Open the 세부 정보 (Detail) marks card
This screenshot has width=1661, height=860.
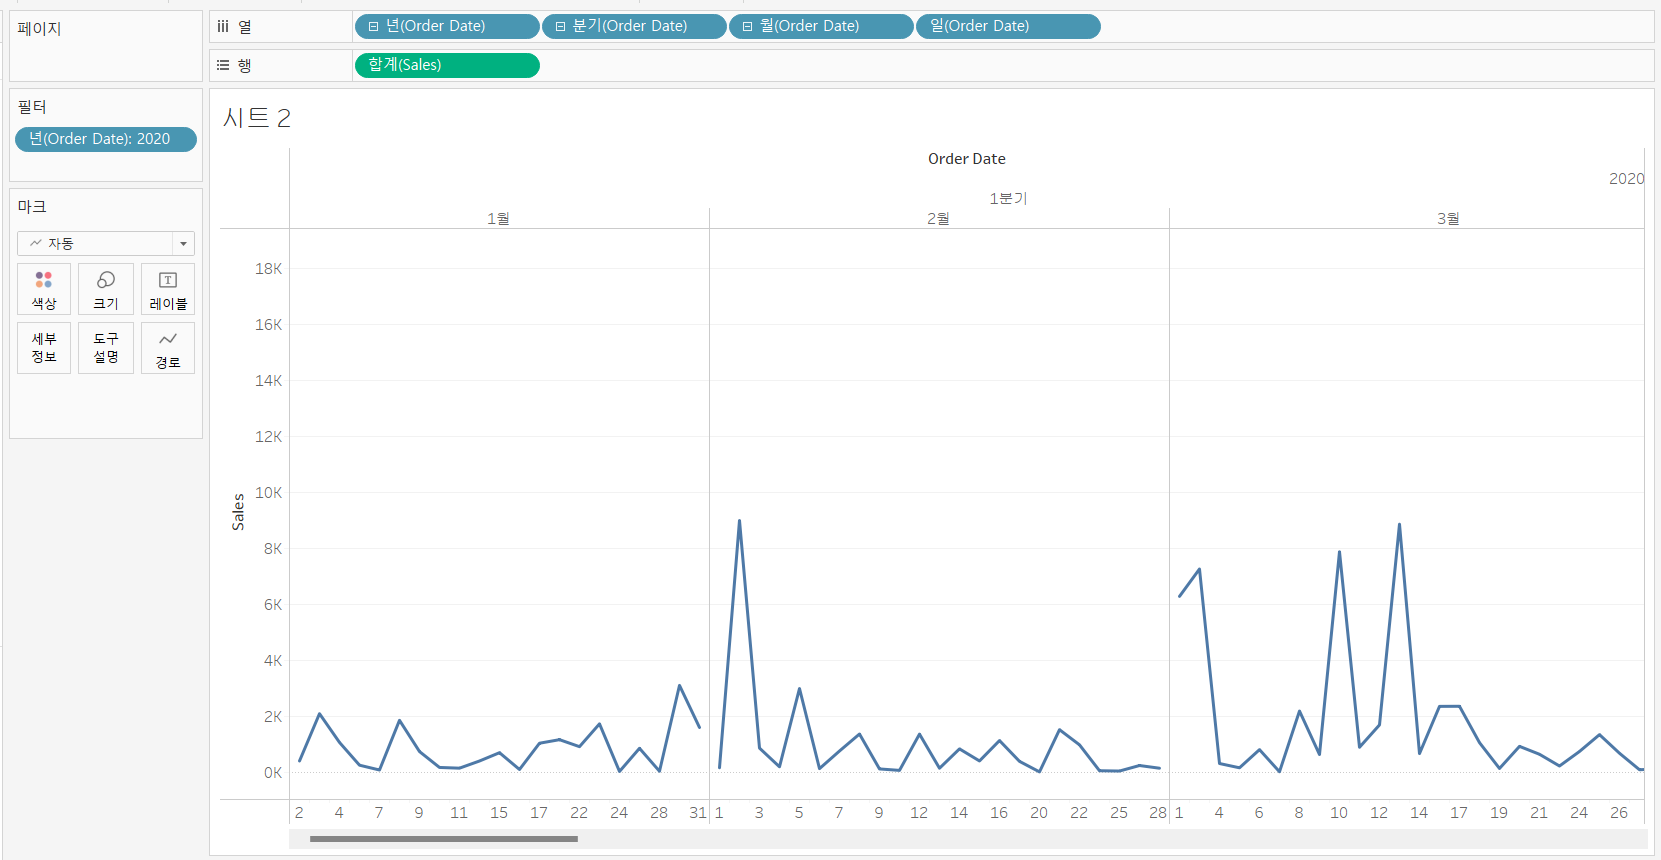click(44, 348)
